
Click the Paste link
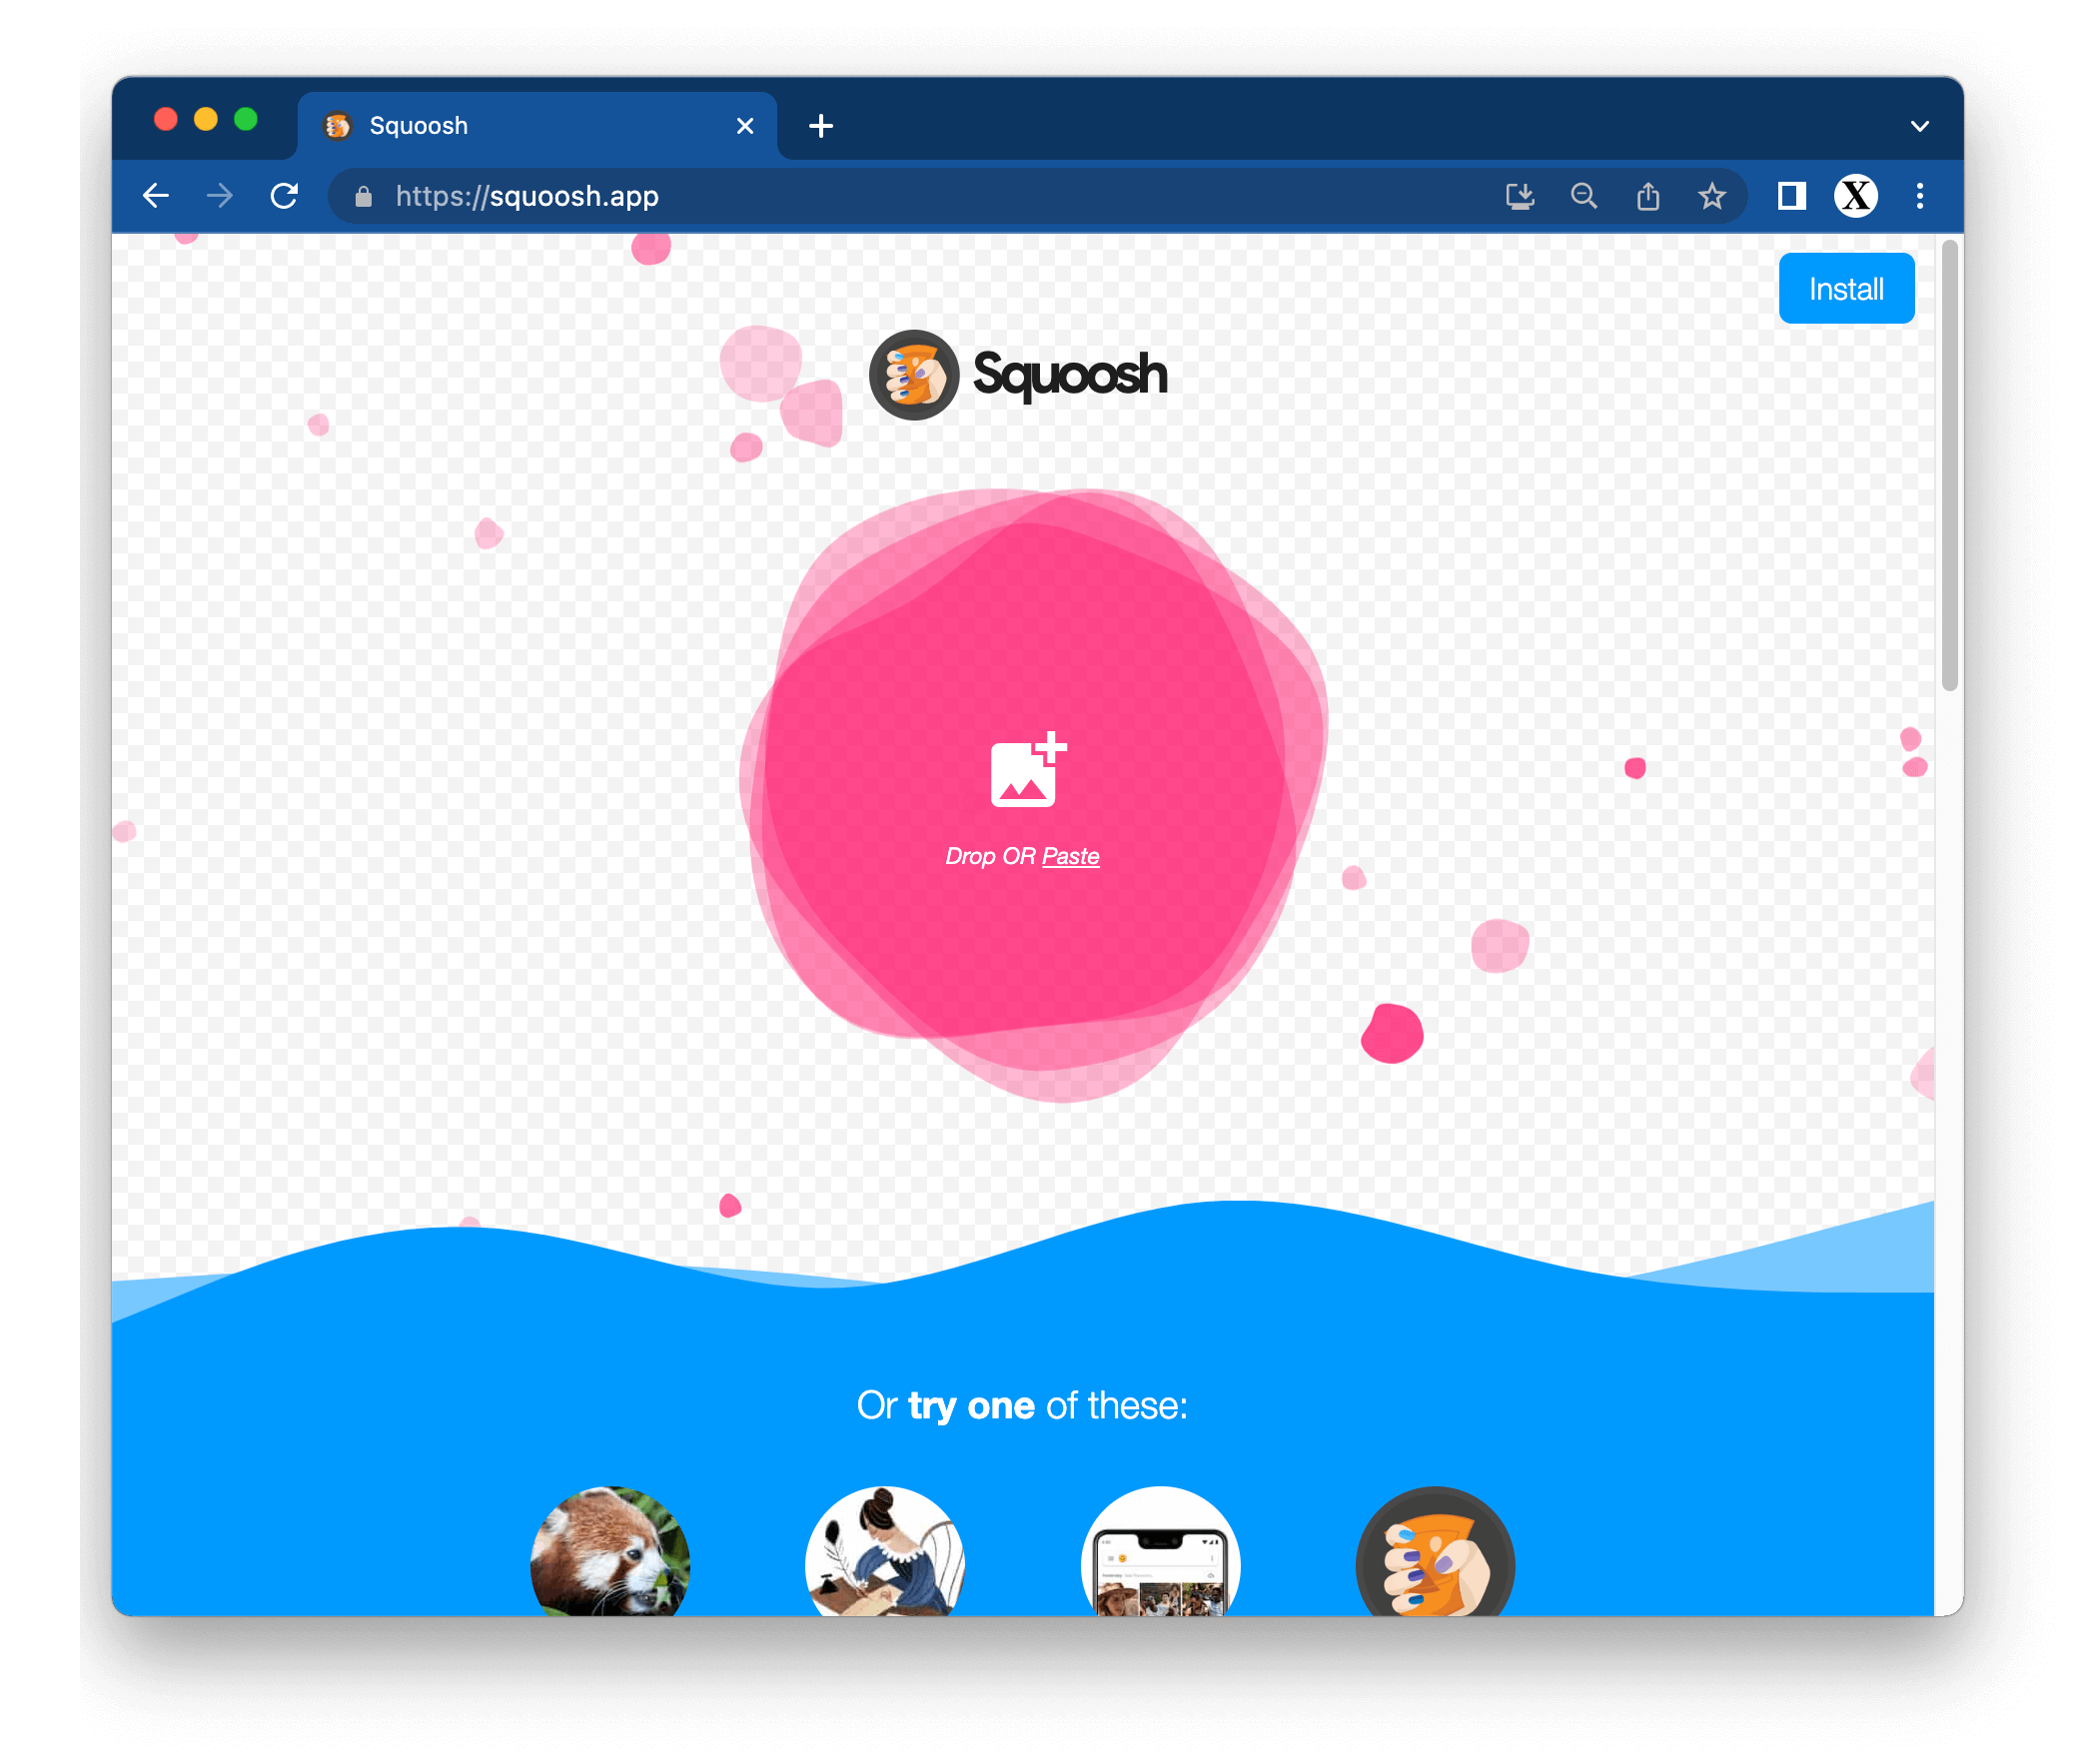pos(1070,856)
